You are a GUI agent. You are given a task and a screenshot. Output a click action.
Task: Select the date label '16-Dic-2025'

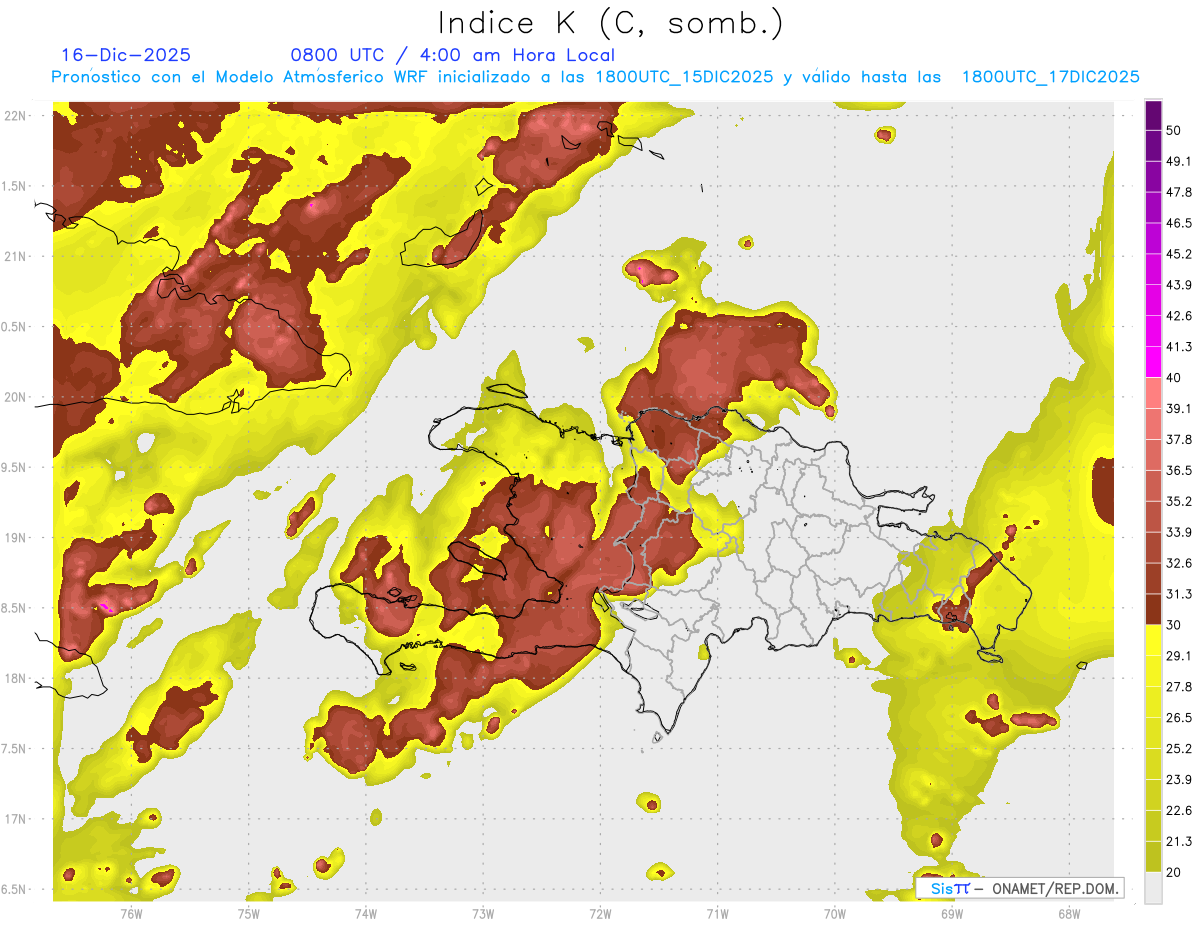126,55
